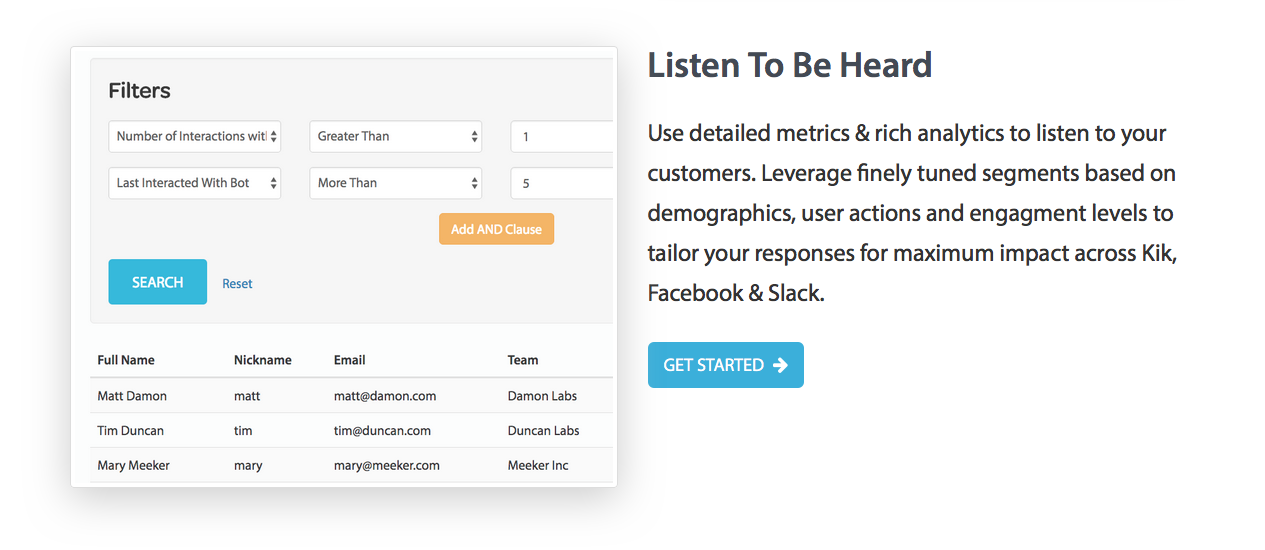Image resolution: width=1265 pixels, height=550 pixels.
Task: Click the Email column header
Action: tap(350, 360)
